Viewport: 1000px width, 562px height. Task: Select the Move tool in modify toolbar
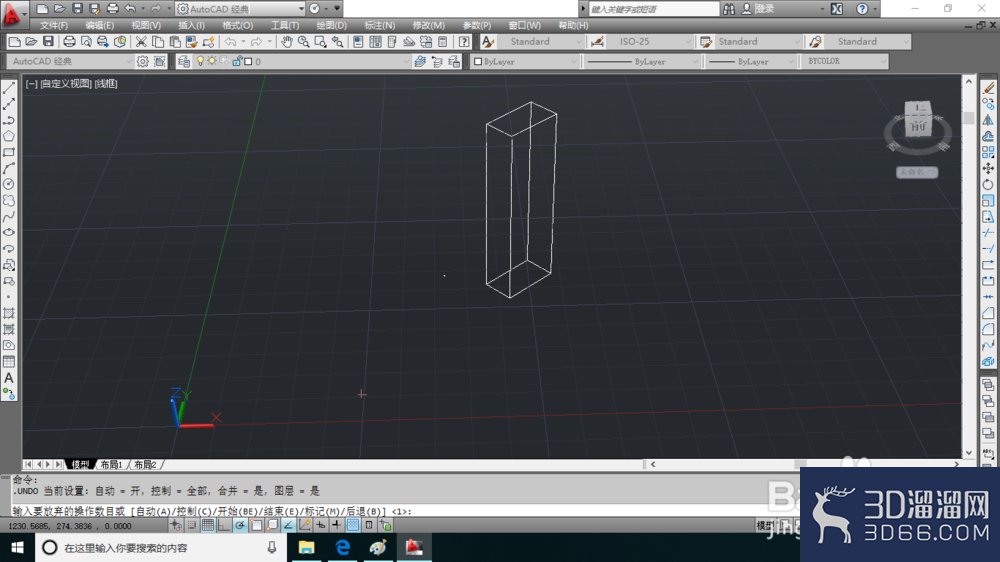tap(988, 168)
